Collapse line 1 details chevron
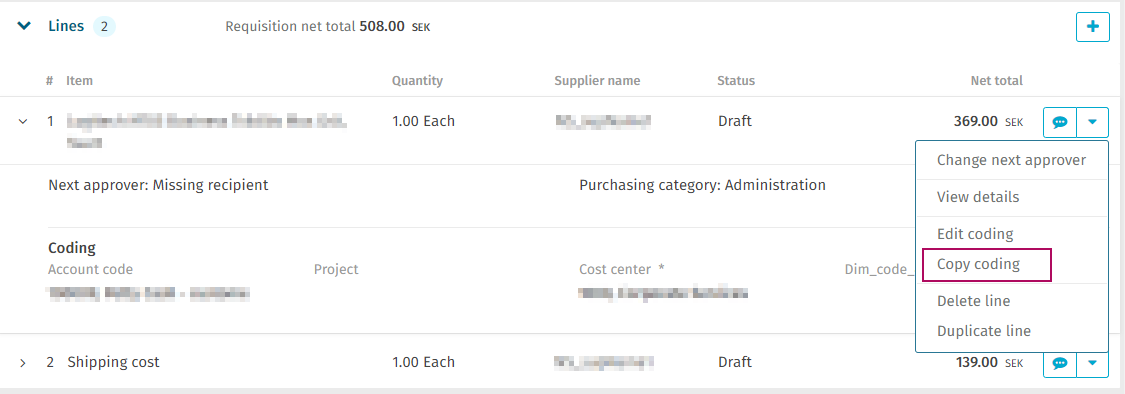This screenshot has width=1125, height=394. pyautogui.click(x=23, y=122)
